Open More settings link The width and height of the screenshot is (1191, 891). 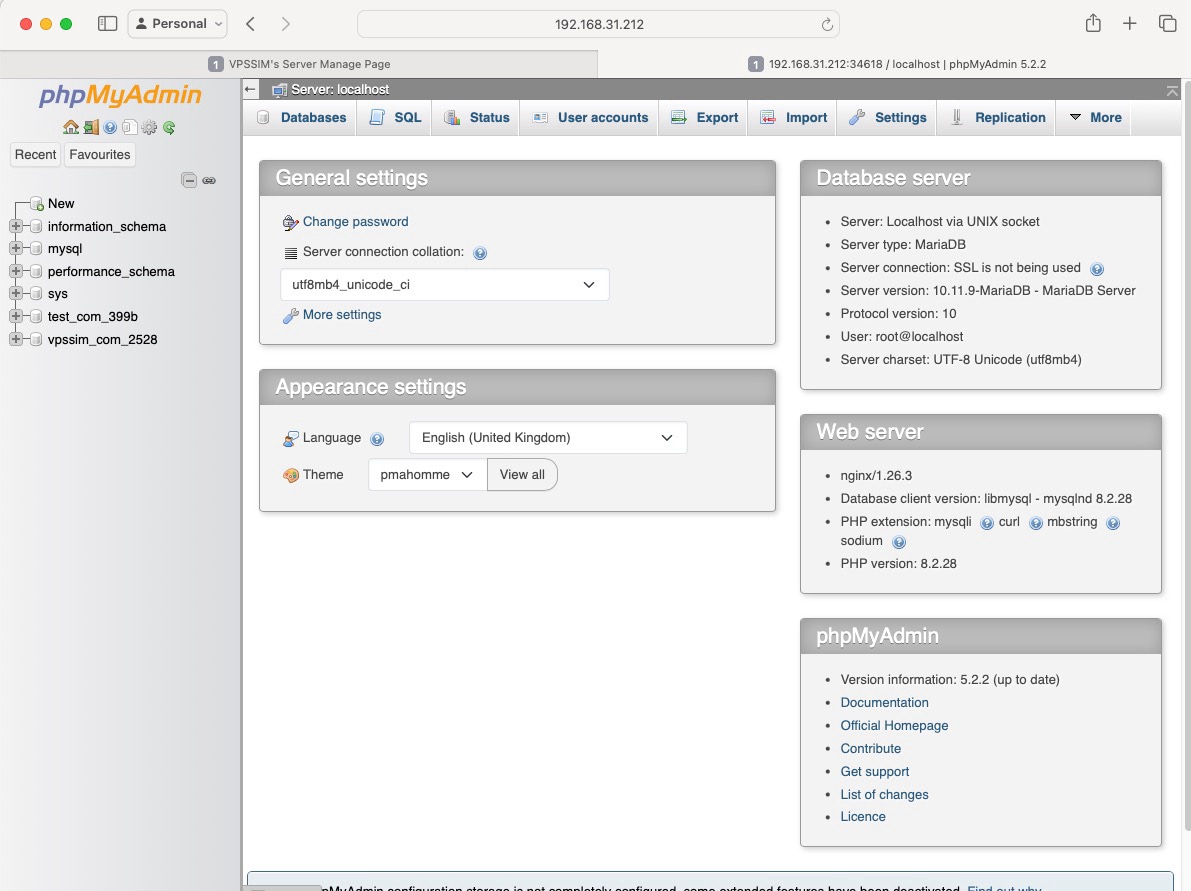342,314
